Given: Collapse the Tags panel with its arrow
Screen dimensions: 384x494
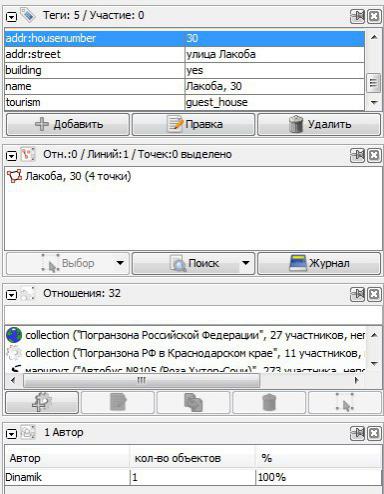Looking at the screenshot, I should (x=12, y=17).
